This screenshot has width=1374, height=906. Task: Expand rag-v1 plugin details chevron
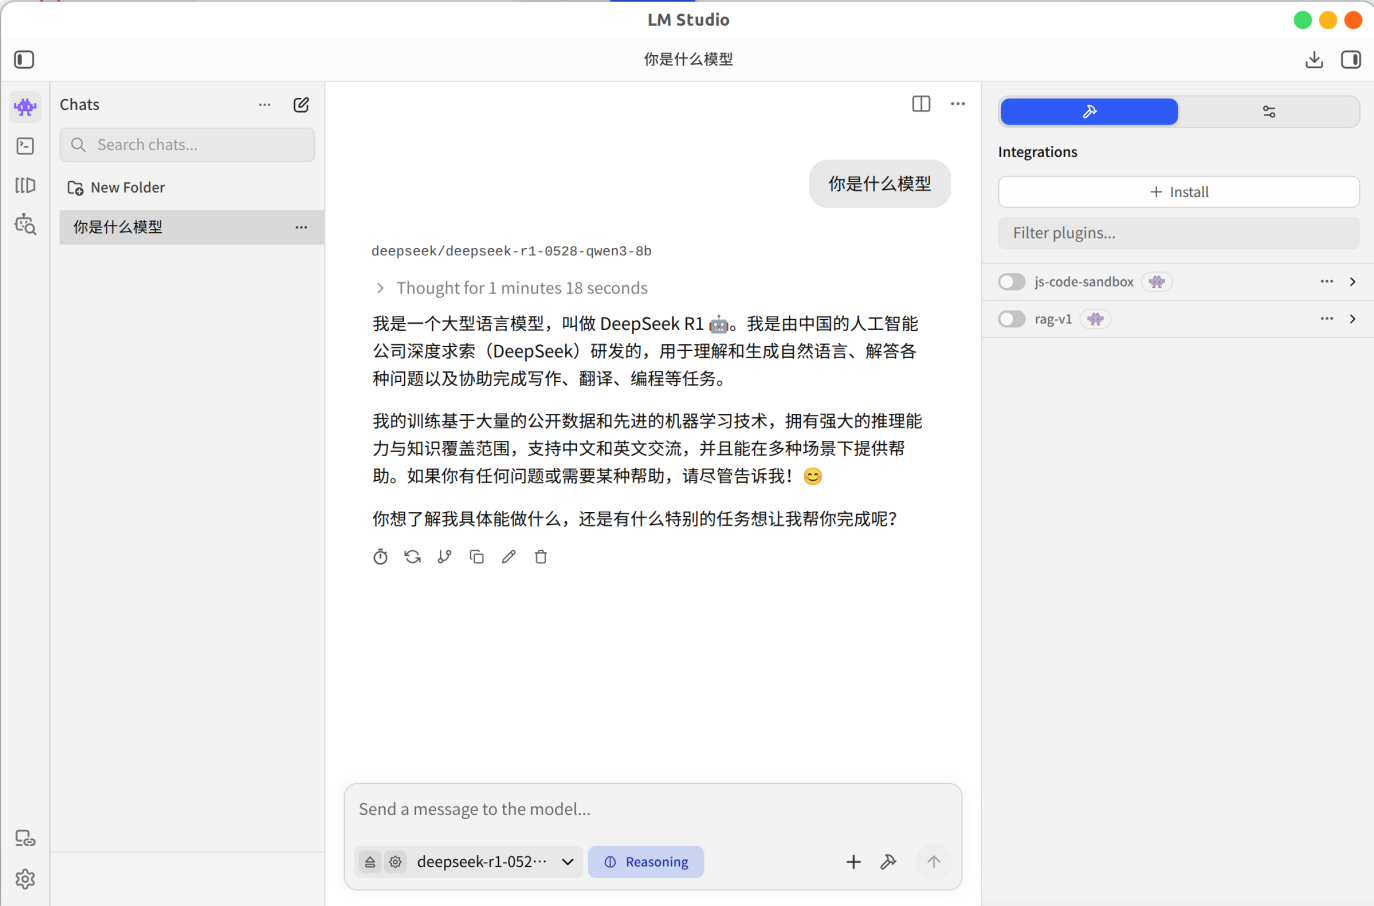[1353, 319]
